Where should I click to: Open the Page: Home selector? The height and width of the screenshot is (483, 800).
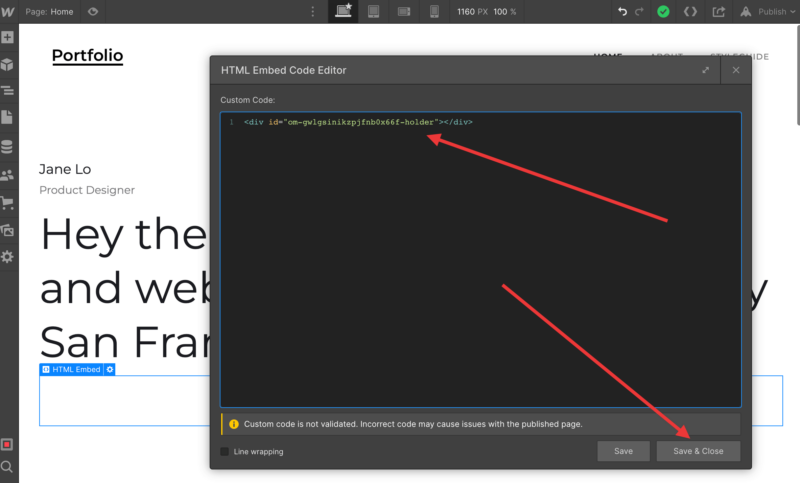coord(48,12)
